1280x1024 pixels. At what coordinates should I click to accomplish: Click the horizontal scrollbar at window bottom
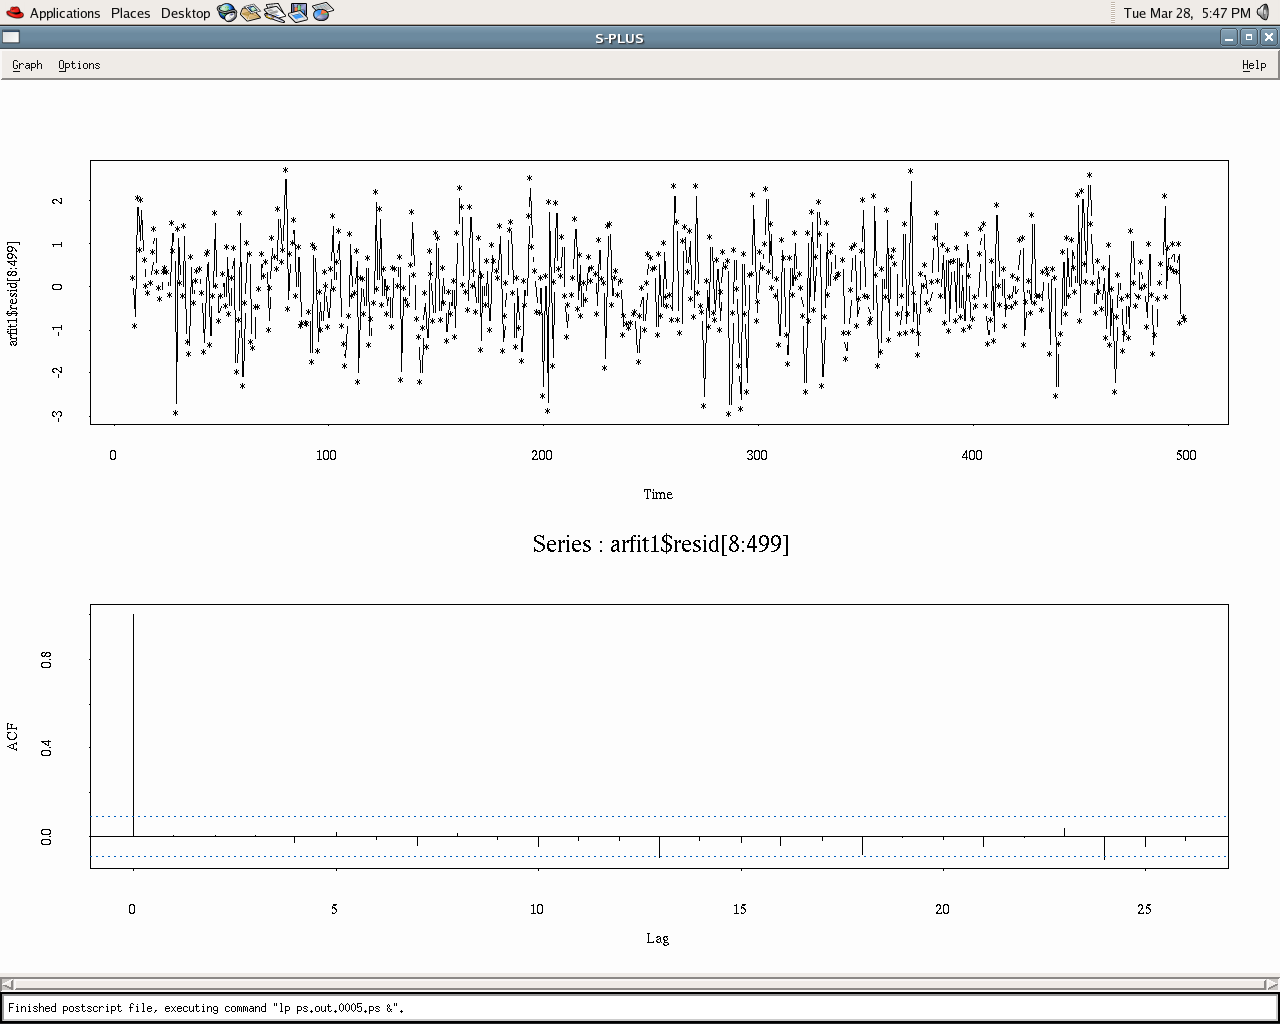point(640,984)
